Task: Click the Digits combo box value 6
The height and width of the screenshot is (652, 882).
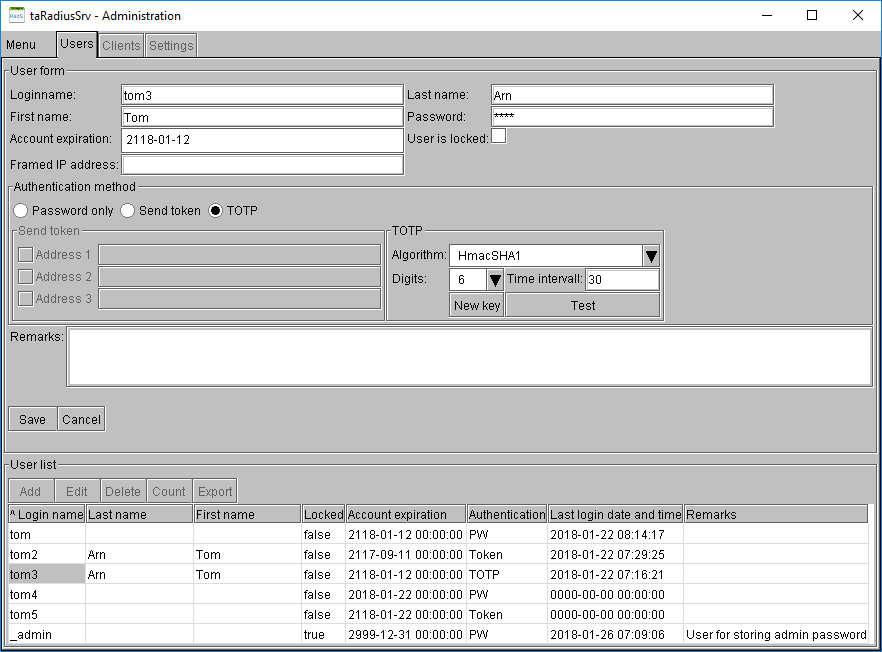Action: (x=468, y=280)
